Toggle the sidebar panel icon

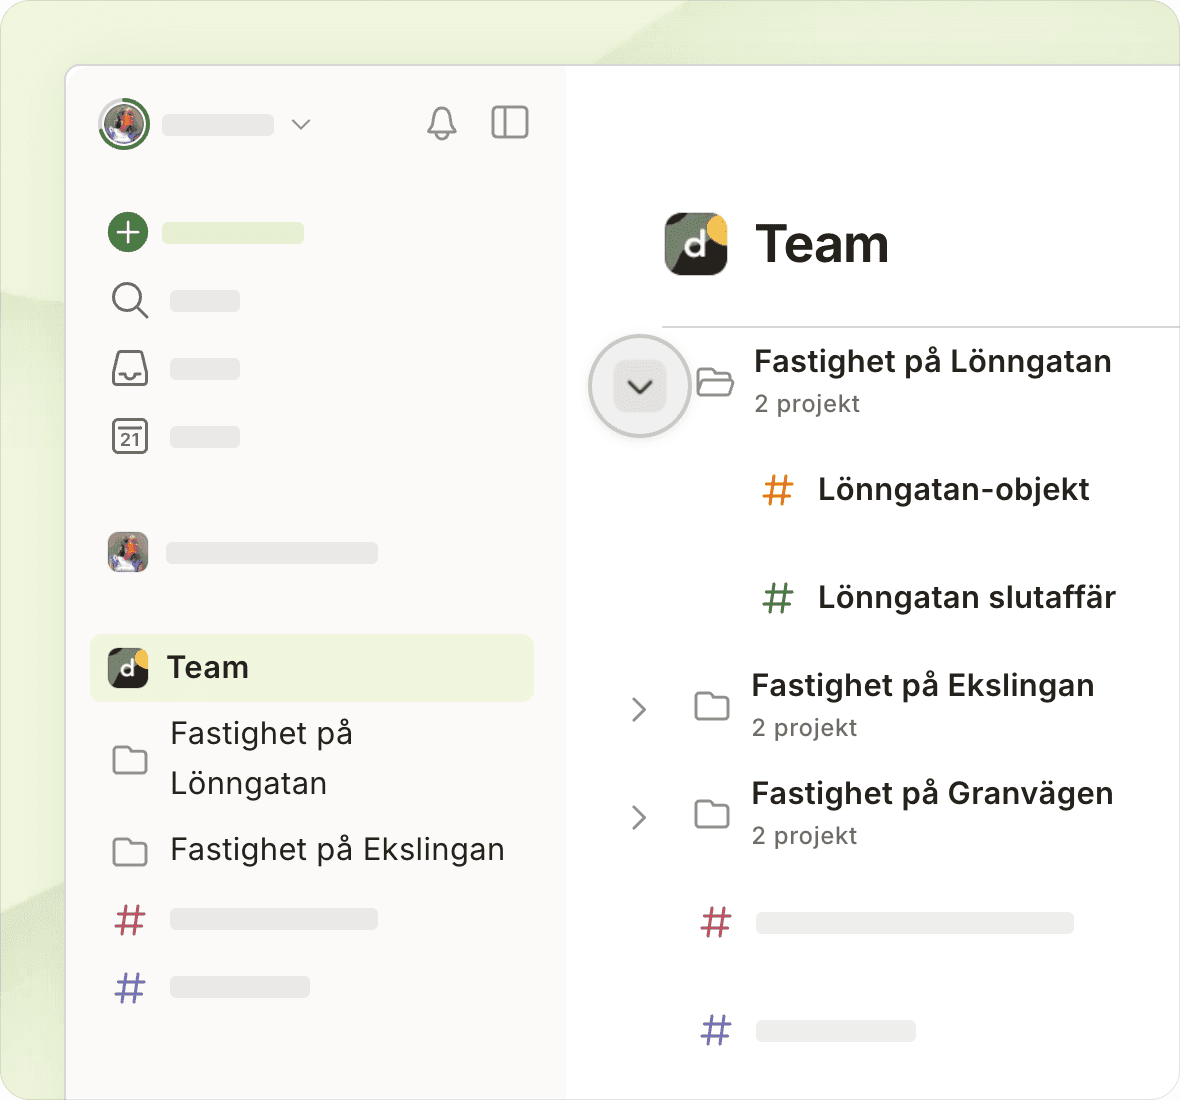tap(510, 123)
